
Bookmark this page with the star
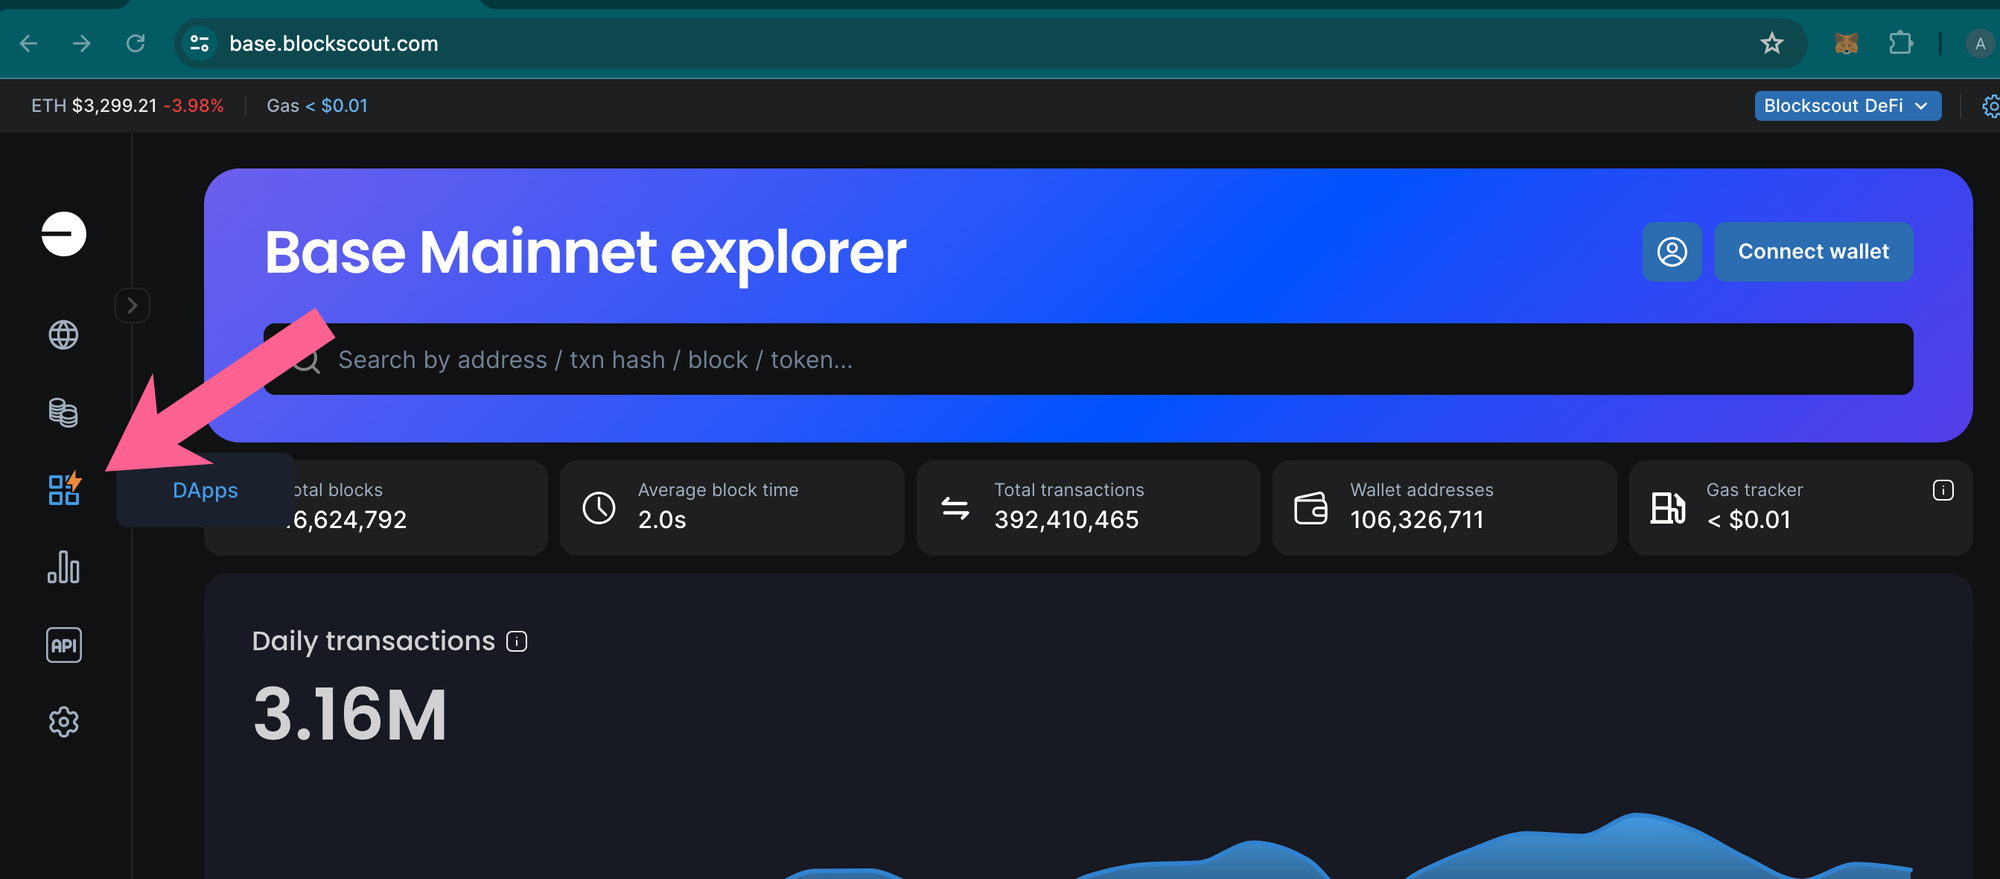[1772, 43]
